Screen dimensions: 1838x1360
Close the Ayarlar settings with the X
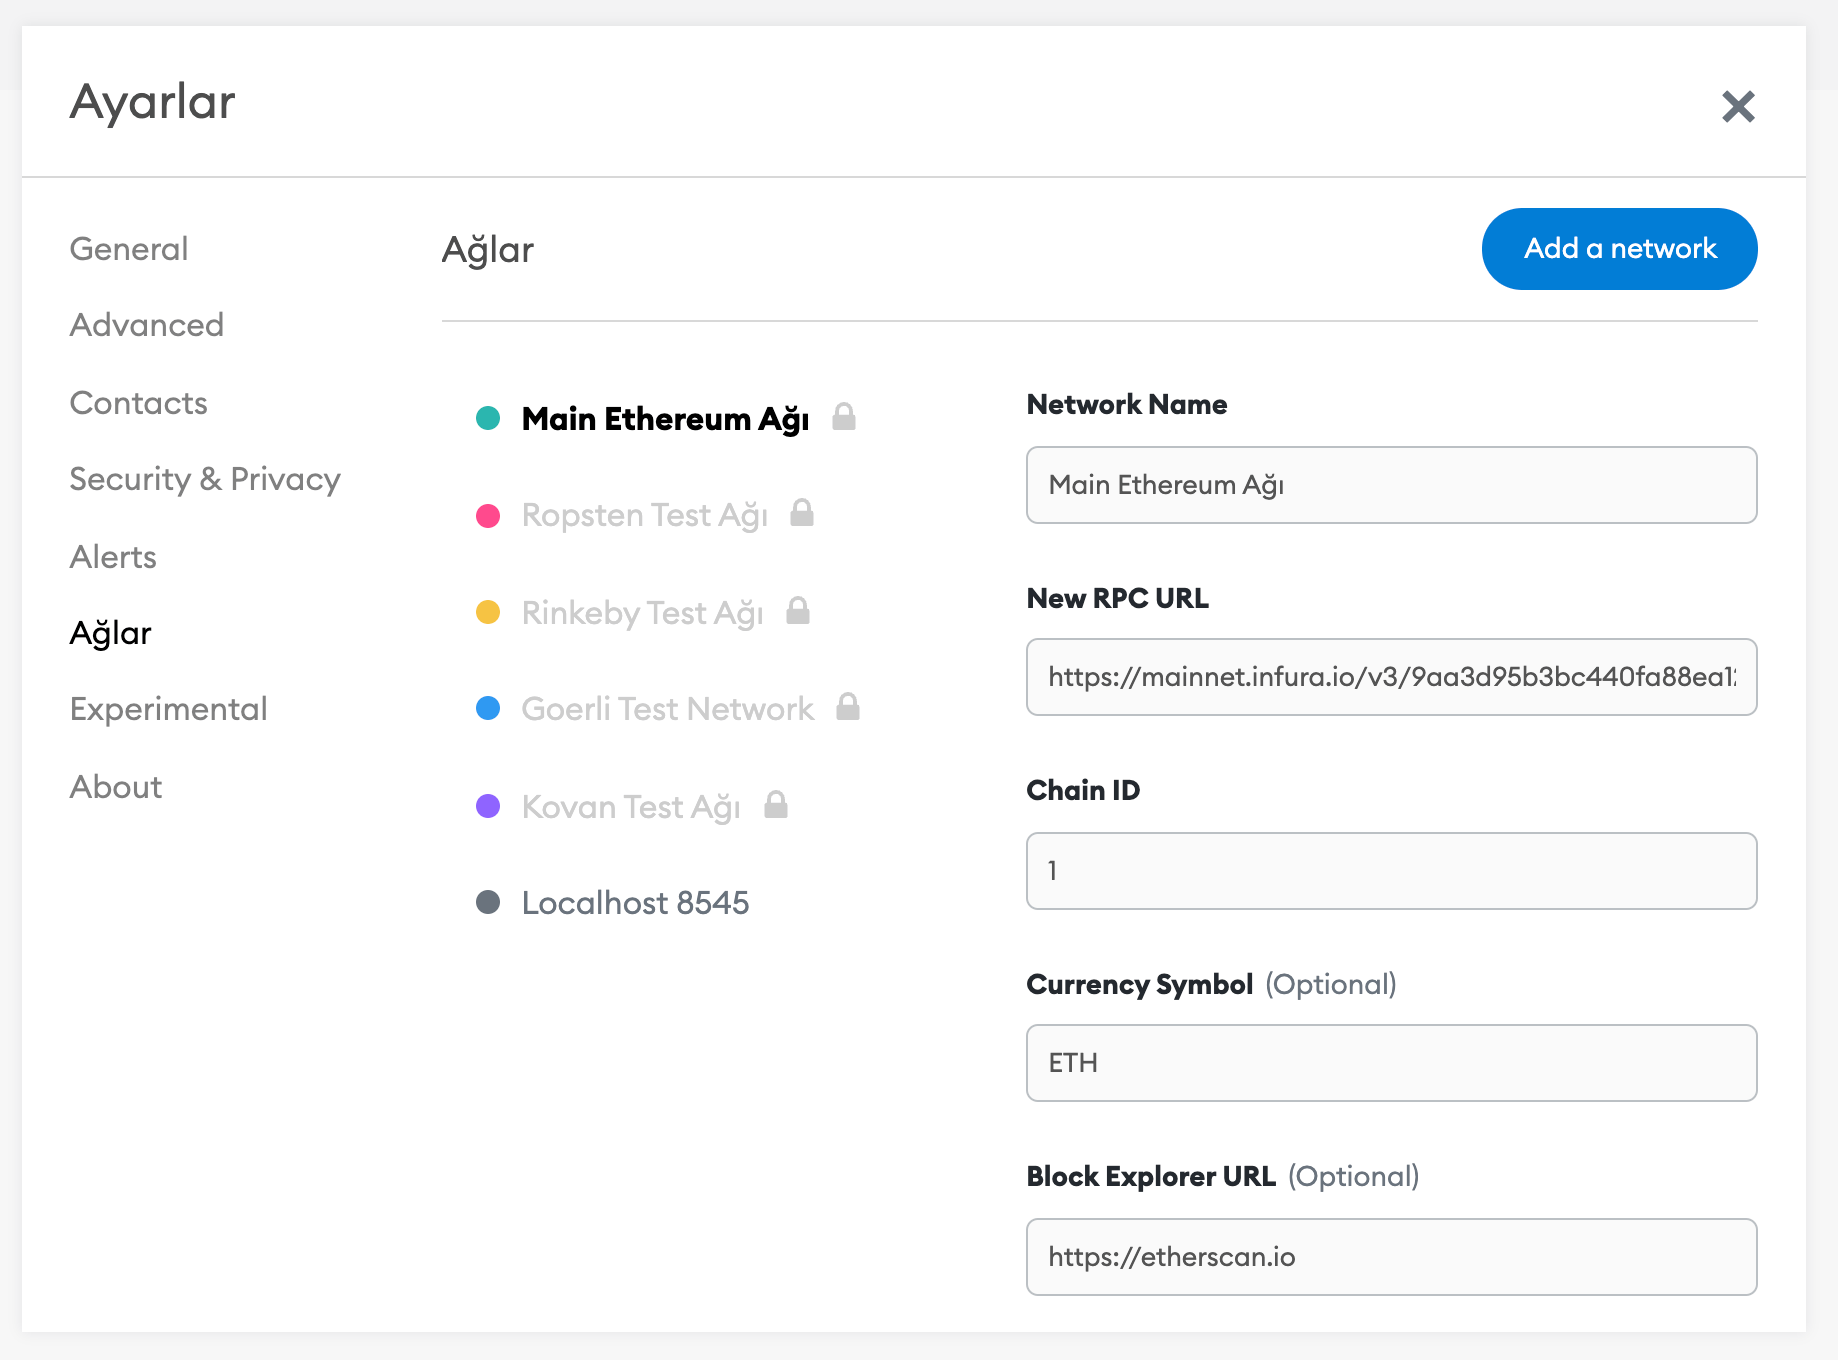pyautogui.click(x=1738, y=106)
